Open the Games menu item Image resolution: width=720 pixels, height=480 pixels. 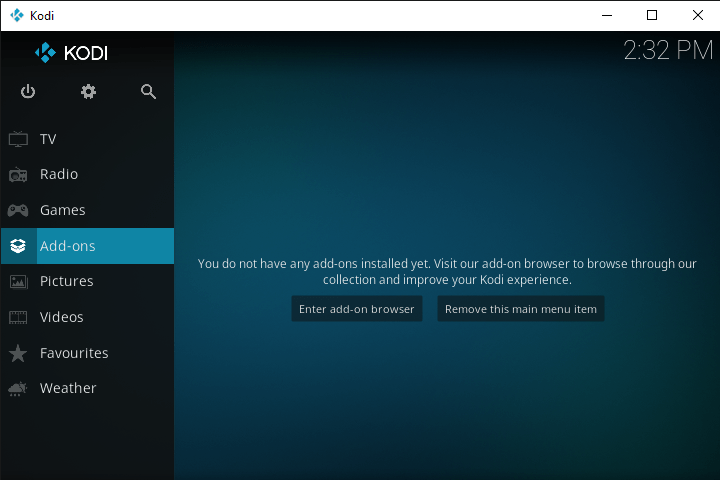point(87,210)
